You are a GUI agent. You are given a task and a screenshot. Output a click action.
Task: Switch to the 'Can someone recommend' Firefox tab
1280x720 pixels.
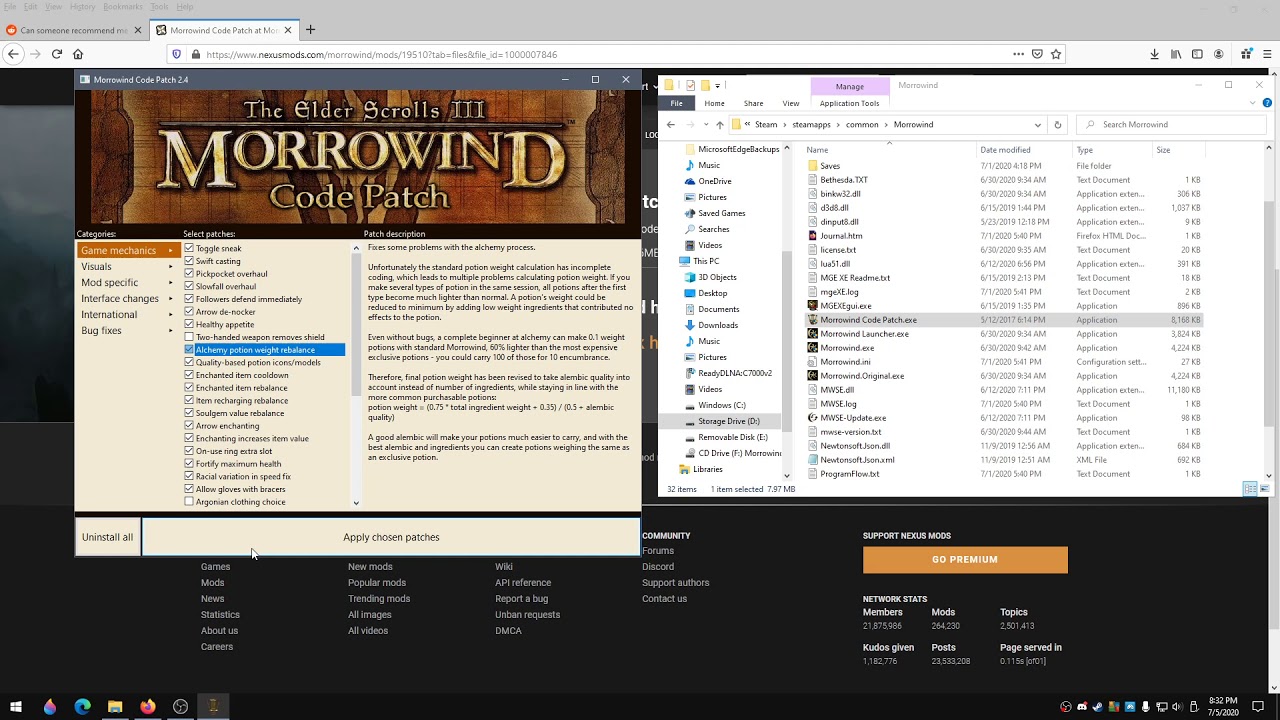73,30
